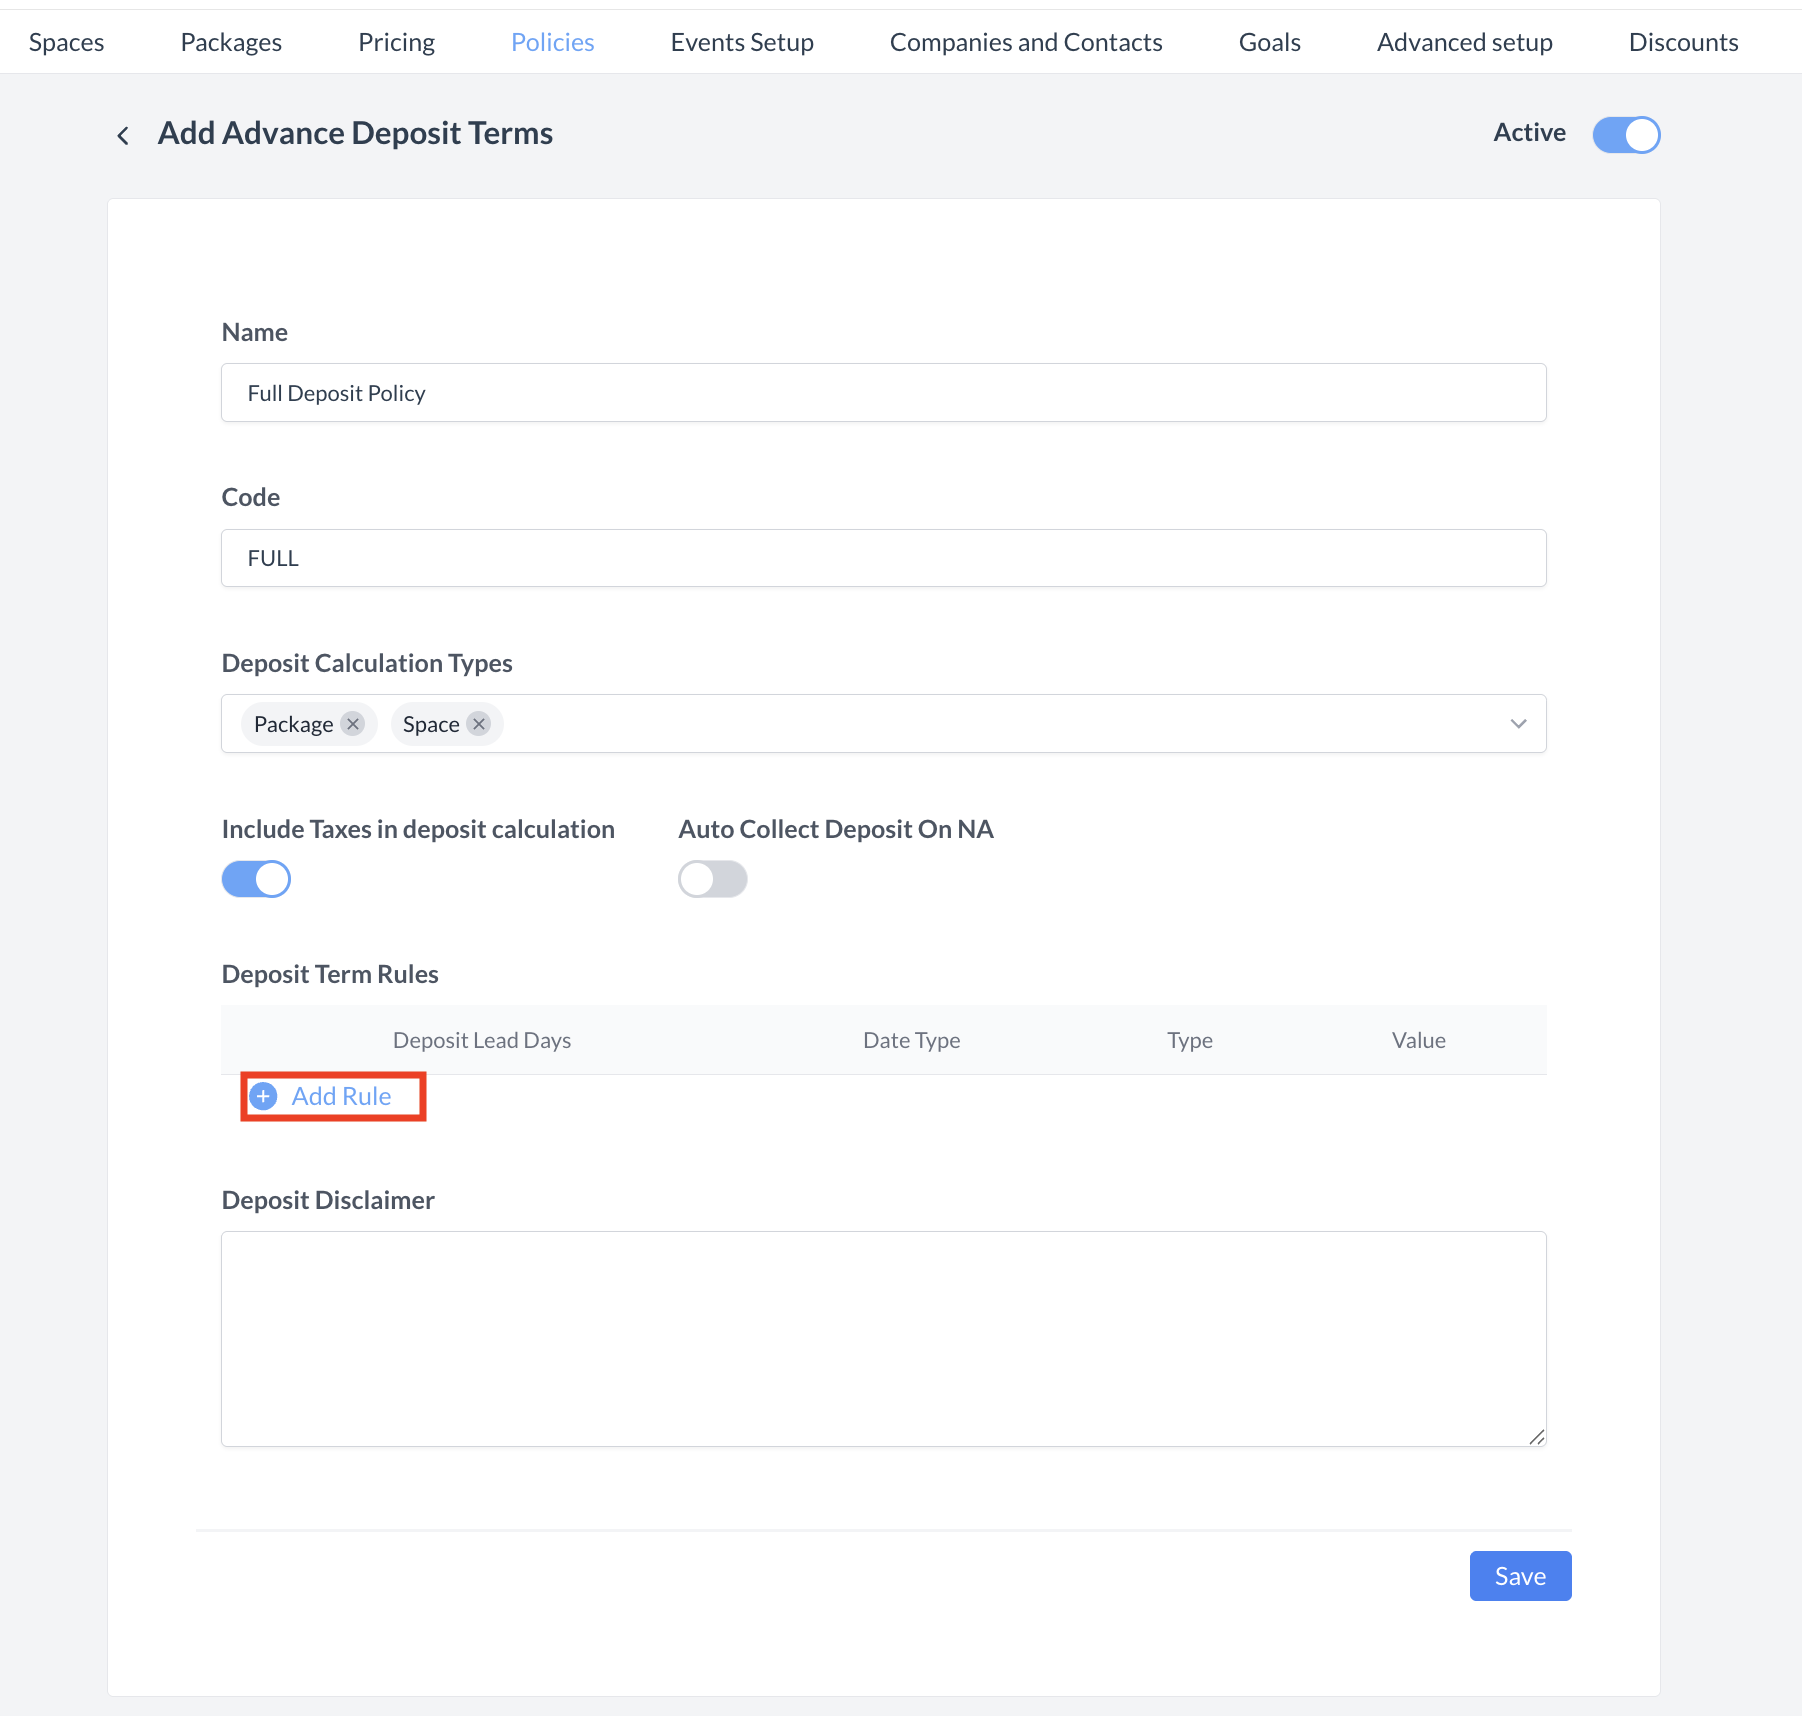Select the Discounts tab
Viewport: 1802px width, 1716px height.
1683,42
